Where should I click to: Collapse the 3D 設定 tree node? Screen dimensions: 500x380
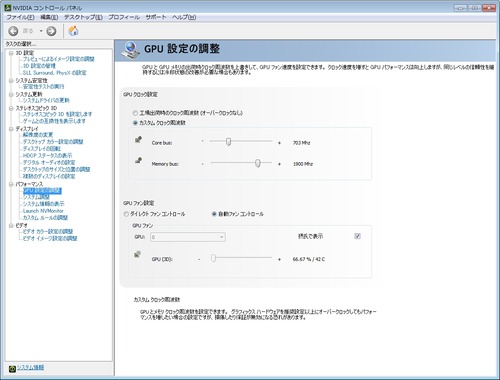coord(11,53)
